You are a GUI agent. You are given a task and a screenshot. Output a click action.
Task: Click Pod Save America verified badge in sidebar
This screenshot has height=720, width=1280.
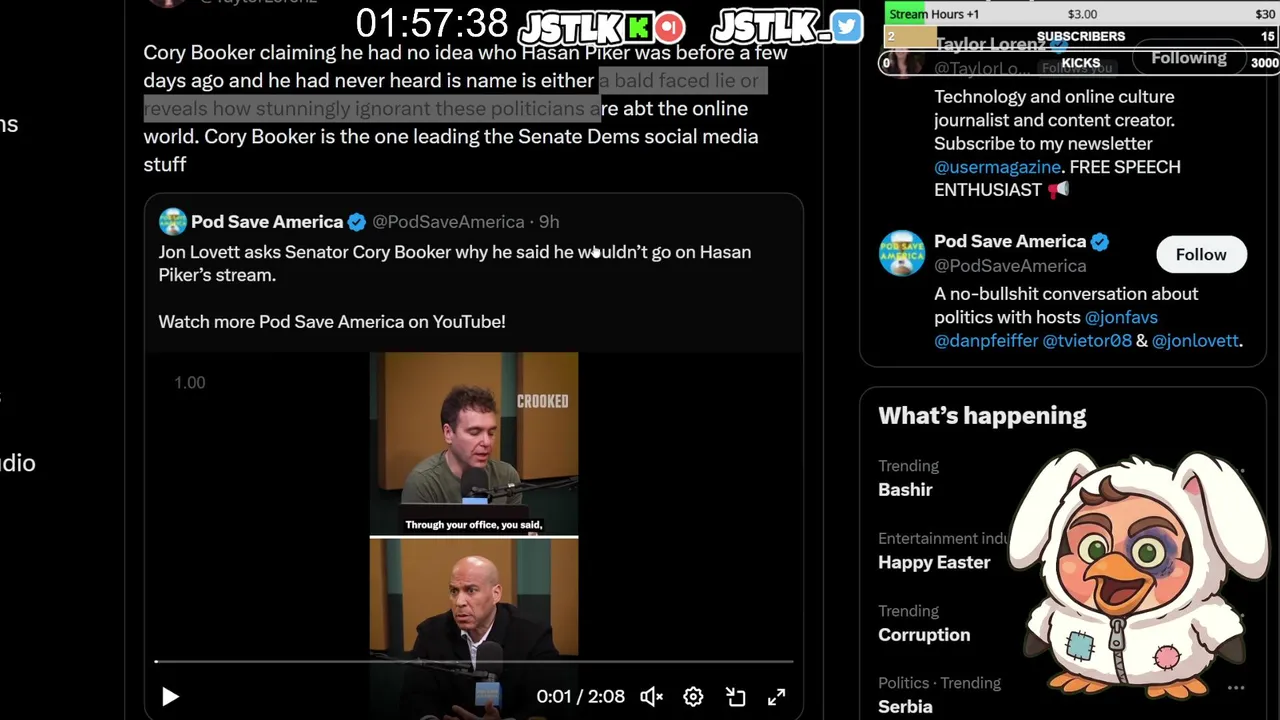pos(1099,242)
